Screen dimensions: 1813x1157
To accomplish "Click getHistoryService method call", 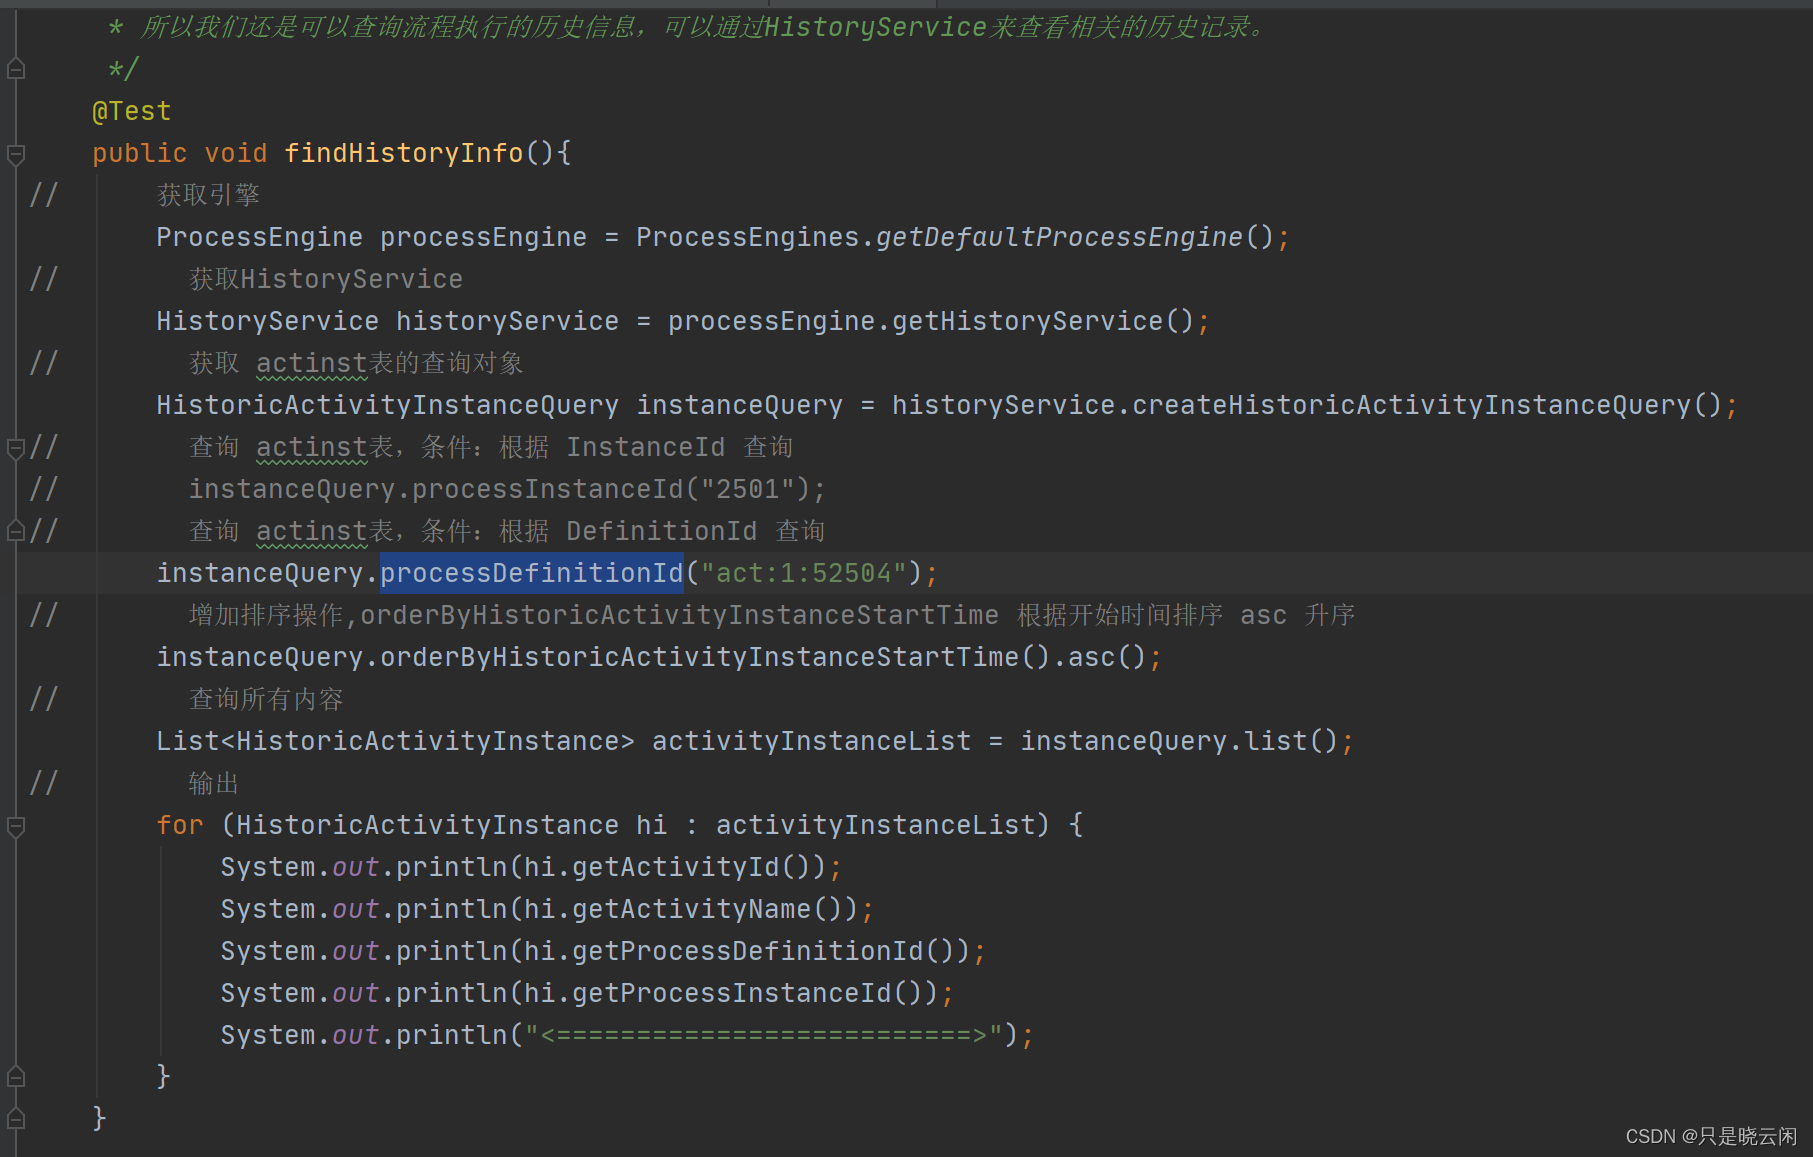I will 1027,321.
